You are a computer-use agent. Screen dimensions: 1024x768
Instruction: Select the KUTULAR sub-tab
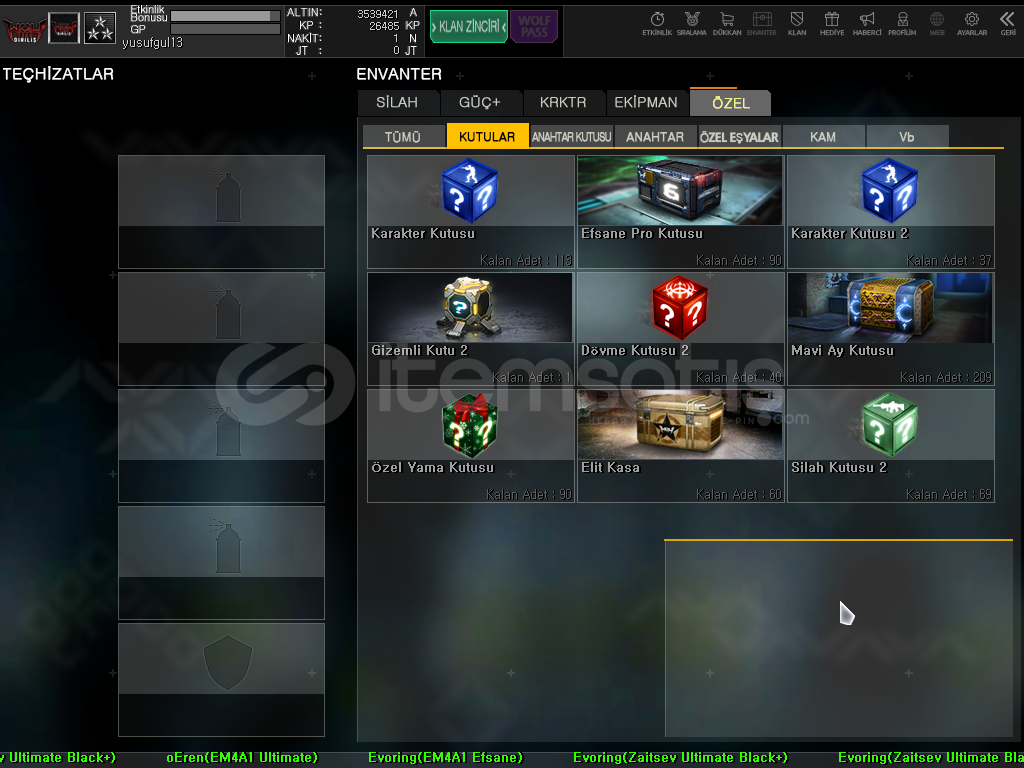click(487, 136)
